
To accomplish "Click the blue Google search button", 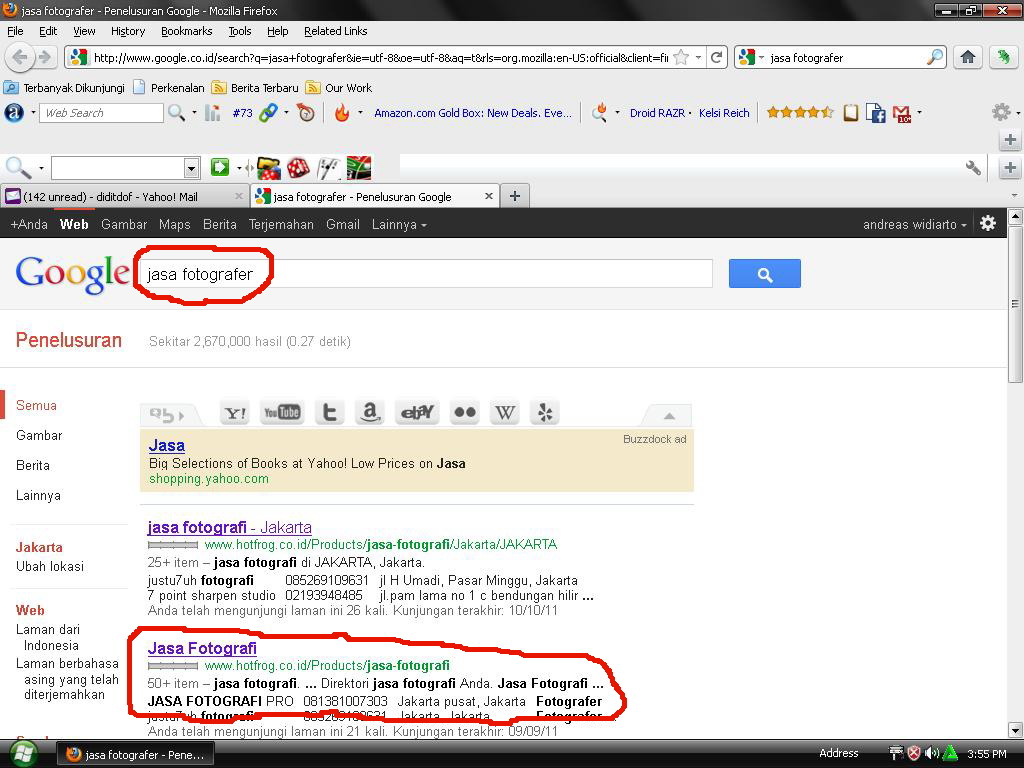I will coord(765,274).
